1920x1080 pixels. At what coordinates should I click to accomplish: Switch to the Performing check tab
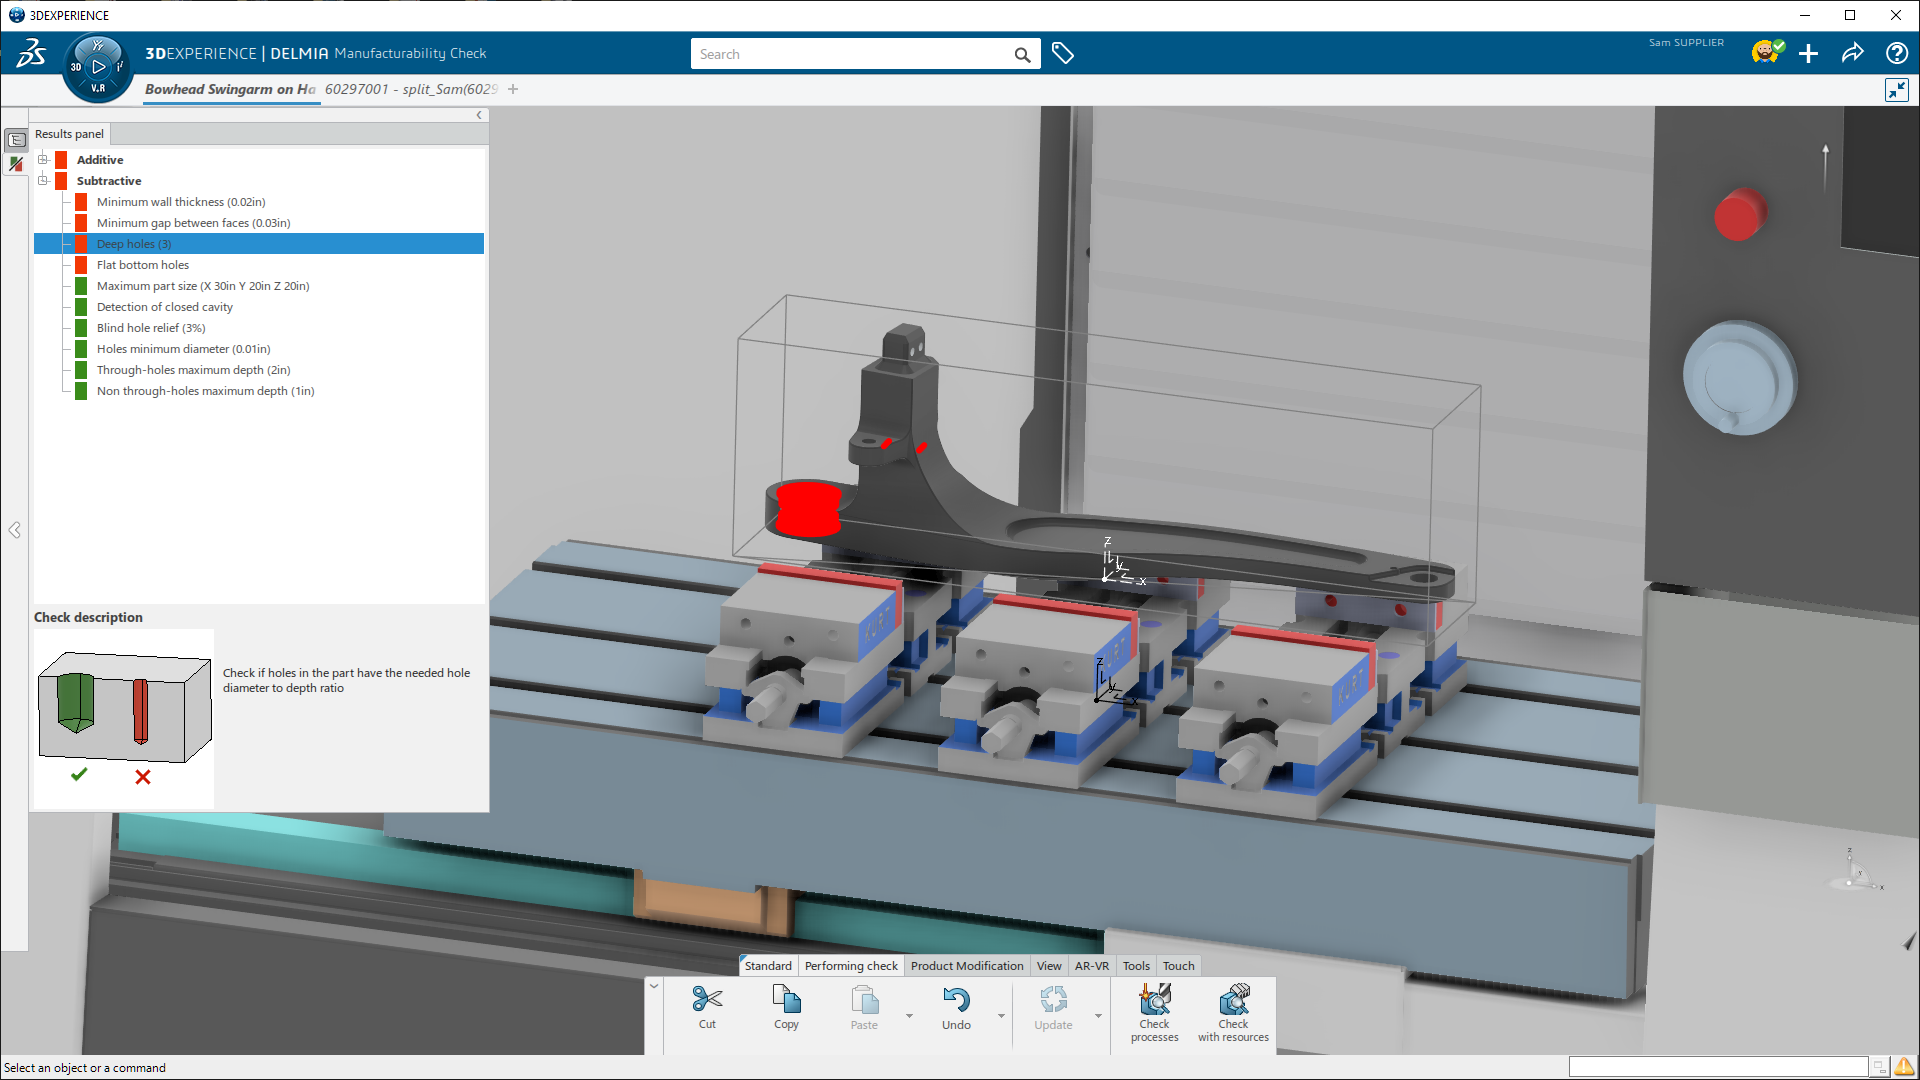point(851,966)
